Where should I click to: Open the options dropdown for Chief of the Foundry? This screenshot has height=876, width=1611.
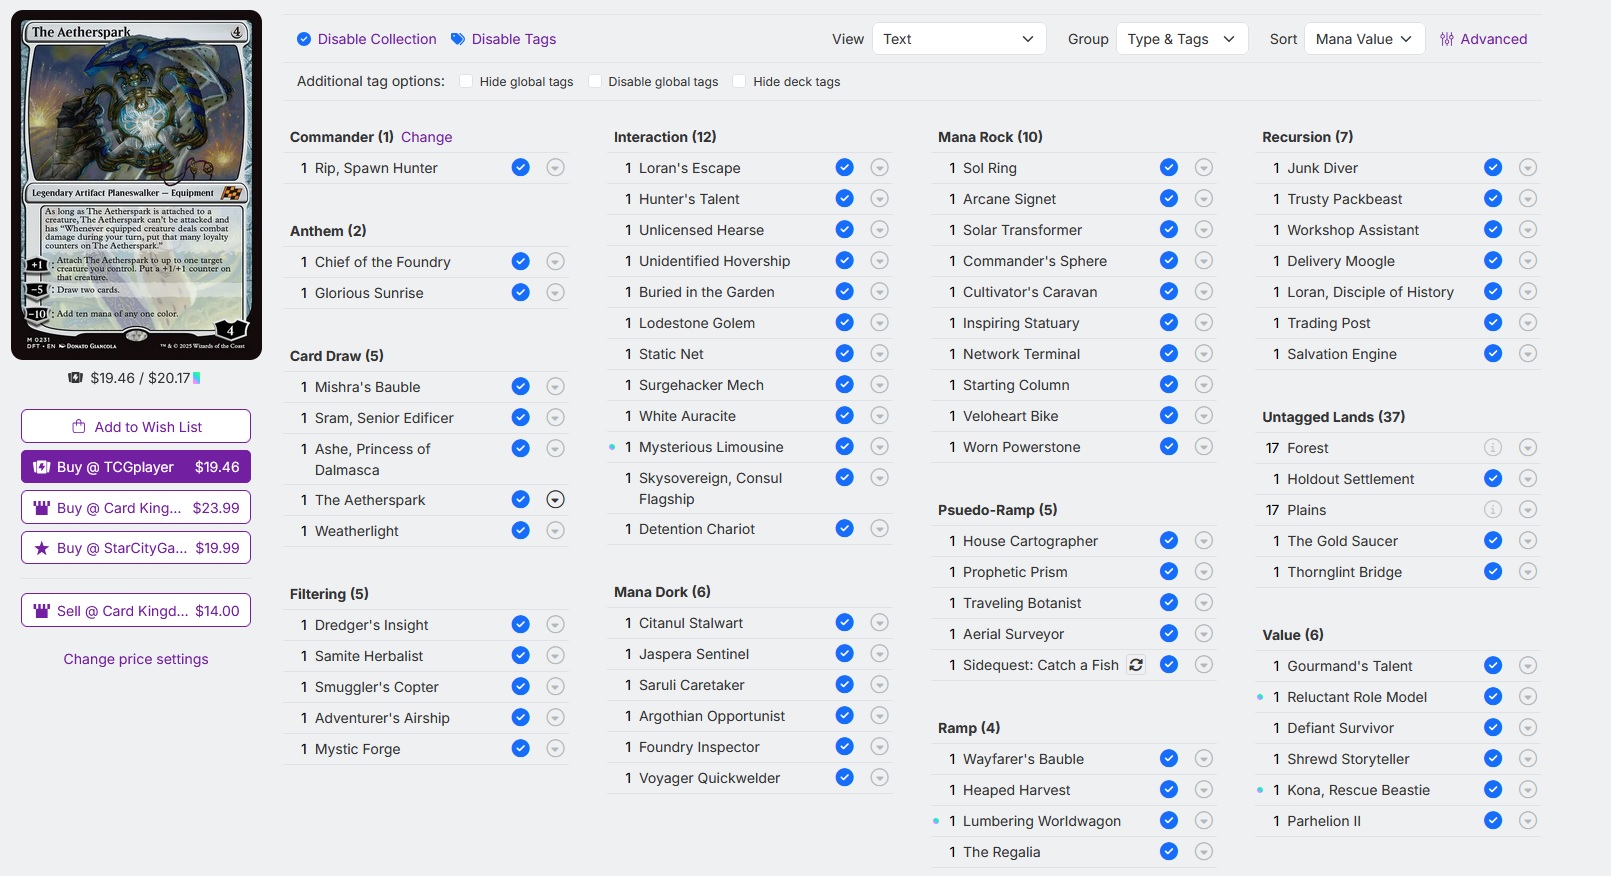click(556, 262)
